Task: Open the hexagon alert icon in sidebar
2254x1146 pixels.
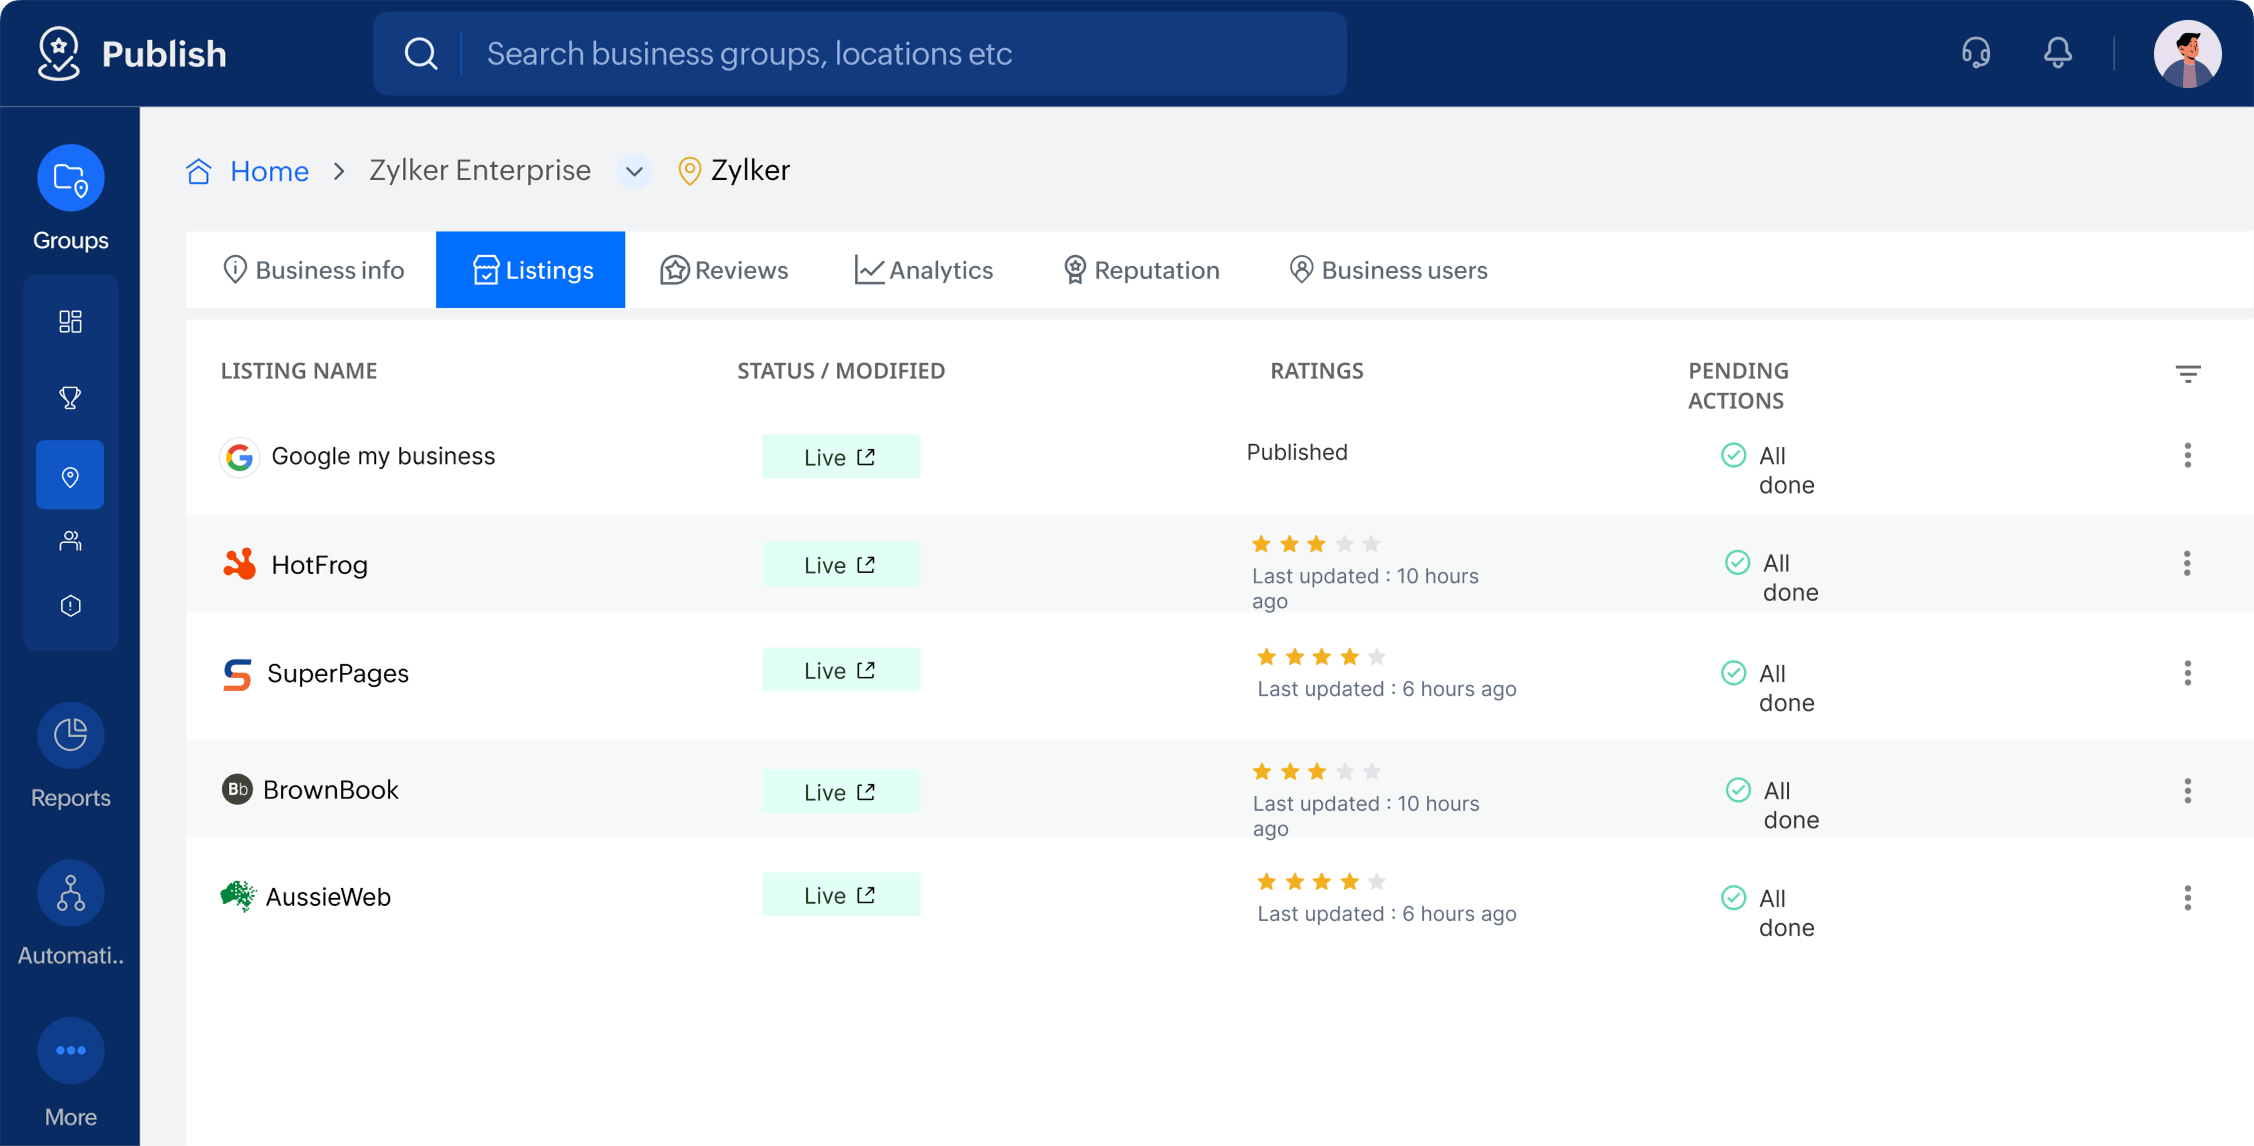Action: click(70, 606)
